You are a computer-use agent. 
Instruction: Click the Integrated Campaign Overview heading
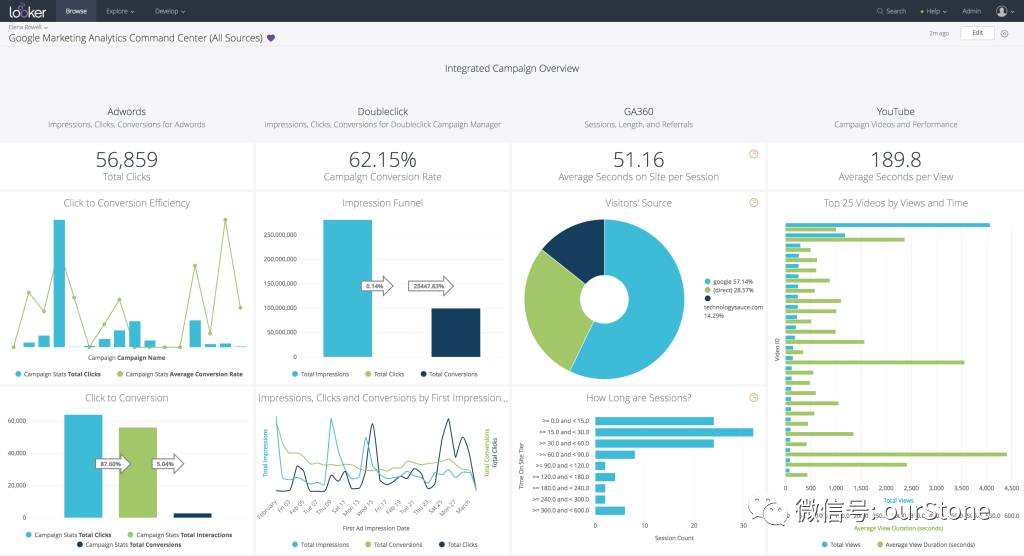(x=512, y=68)
